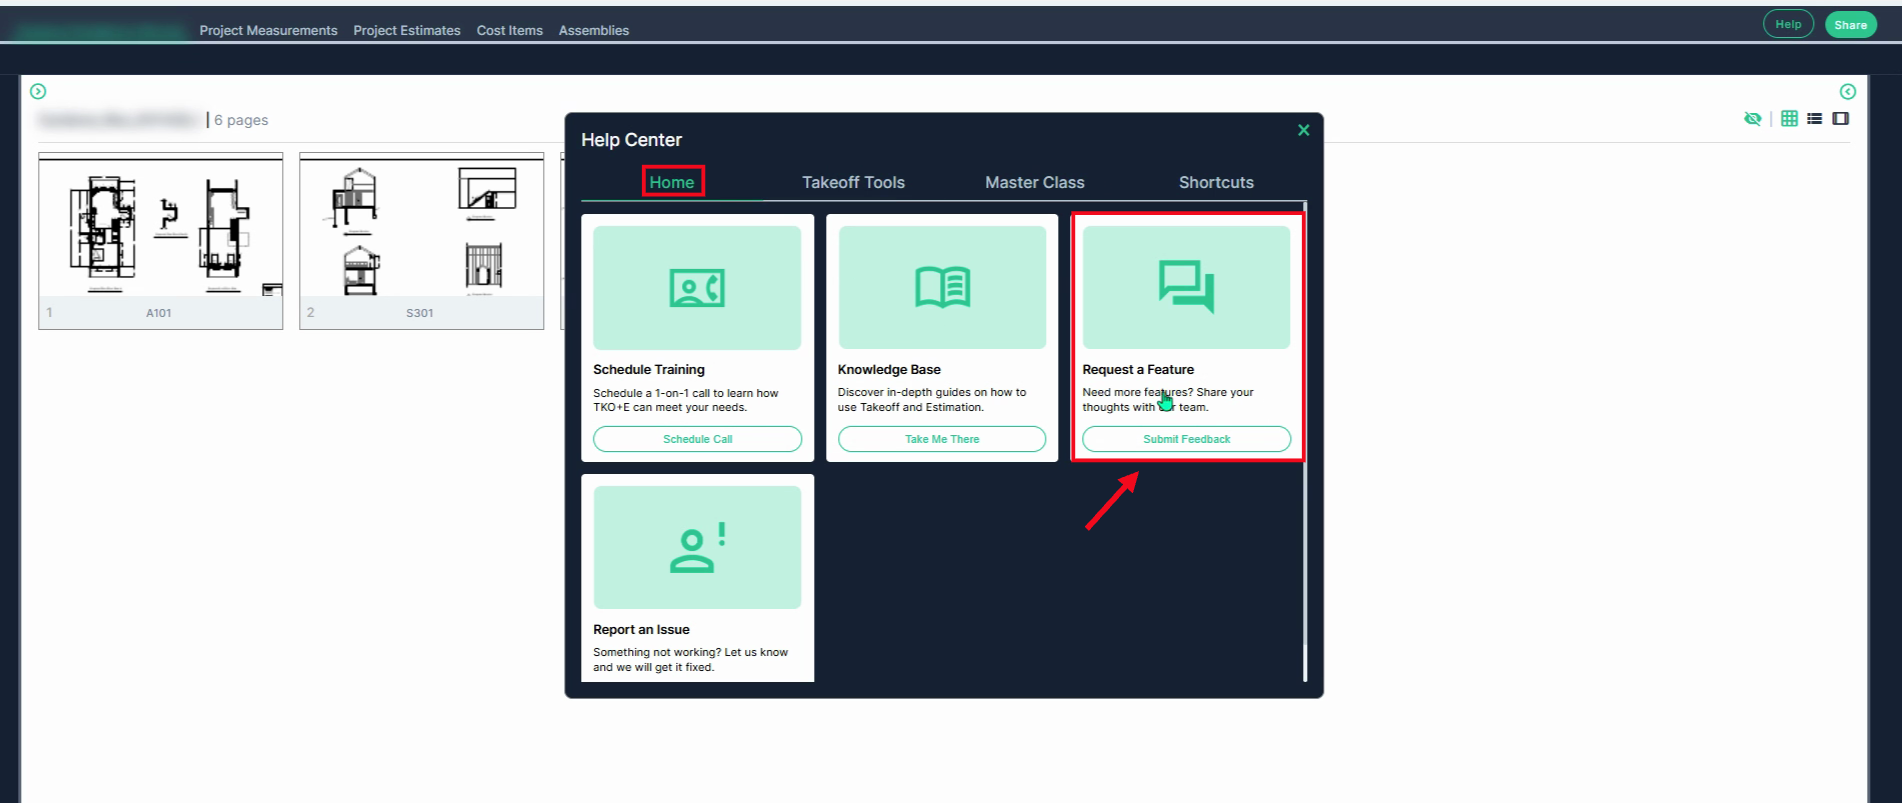Open the Takeoff Tools tab
The height and width of the screenshot is (803, 1902).
coord(853,182)
